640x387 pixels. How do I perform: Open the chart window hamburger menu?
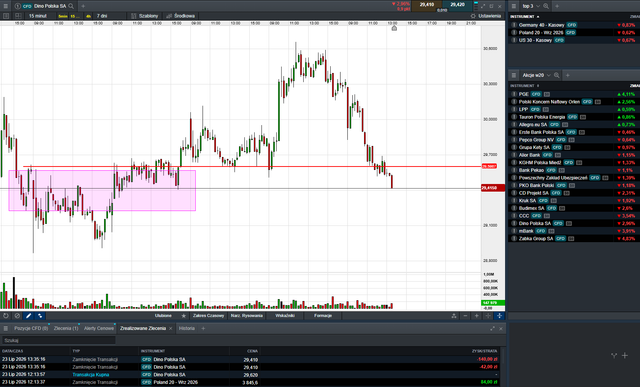coord(6,6)
